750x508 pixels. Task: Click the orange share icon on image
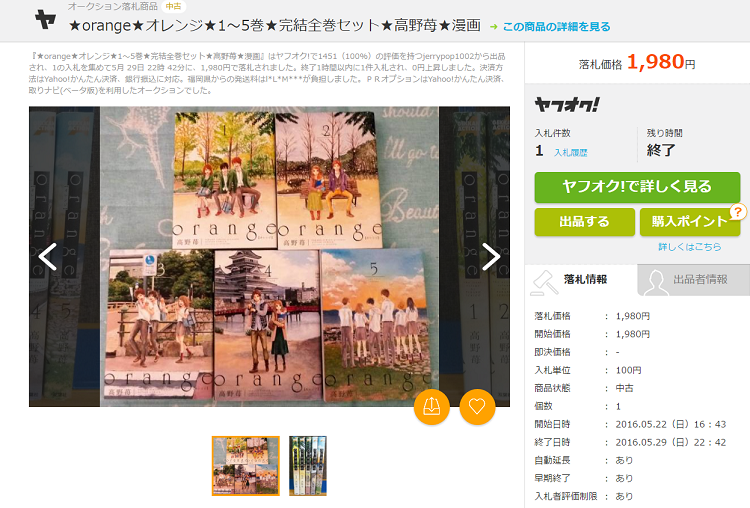(x=432, y=406)
